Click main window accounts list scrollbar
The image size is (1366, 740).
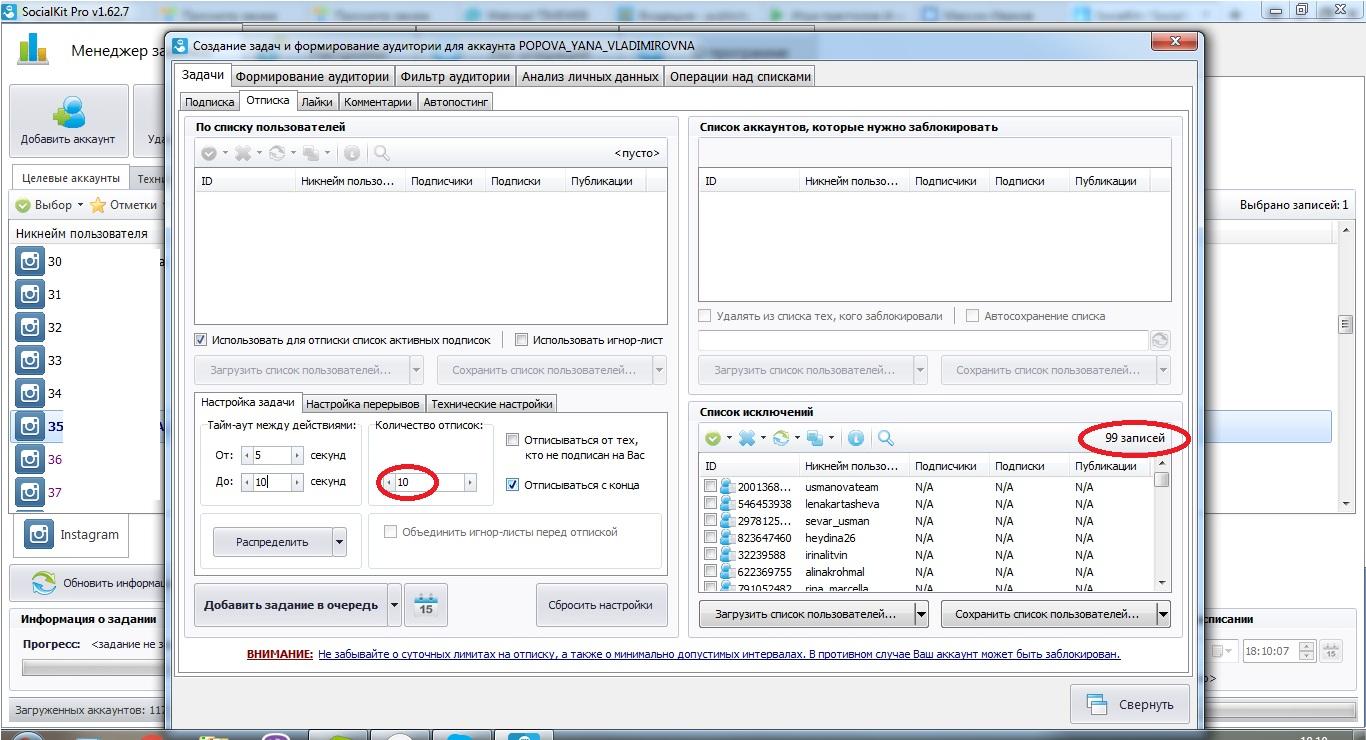pos(1346,324)
